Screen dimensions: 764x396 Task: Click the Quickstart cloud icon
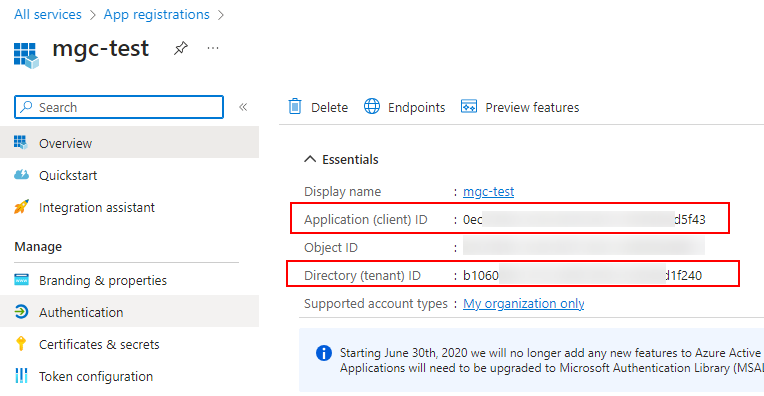pyautogui.click(x=21, y=175)
